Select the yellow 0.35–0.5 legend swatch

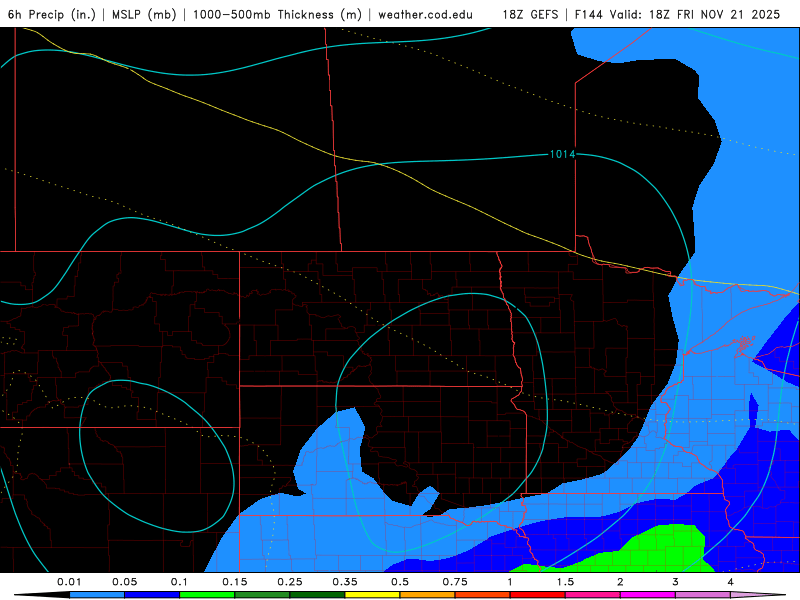[x=372, y=595]
